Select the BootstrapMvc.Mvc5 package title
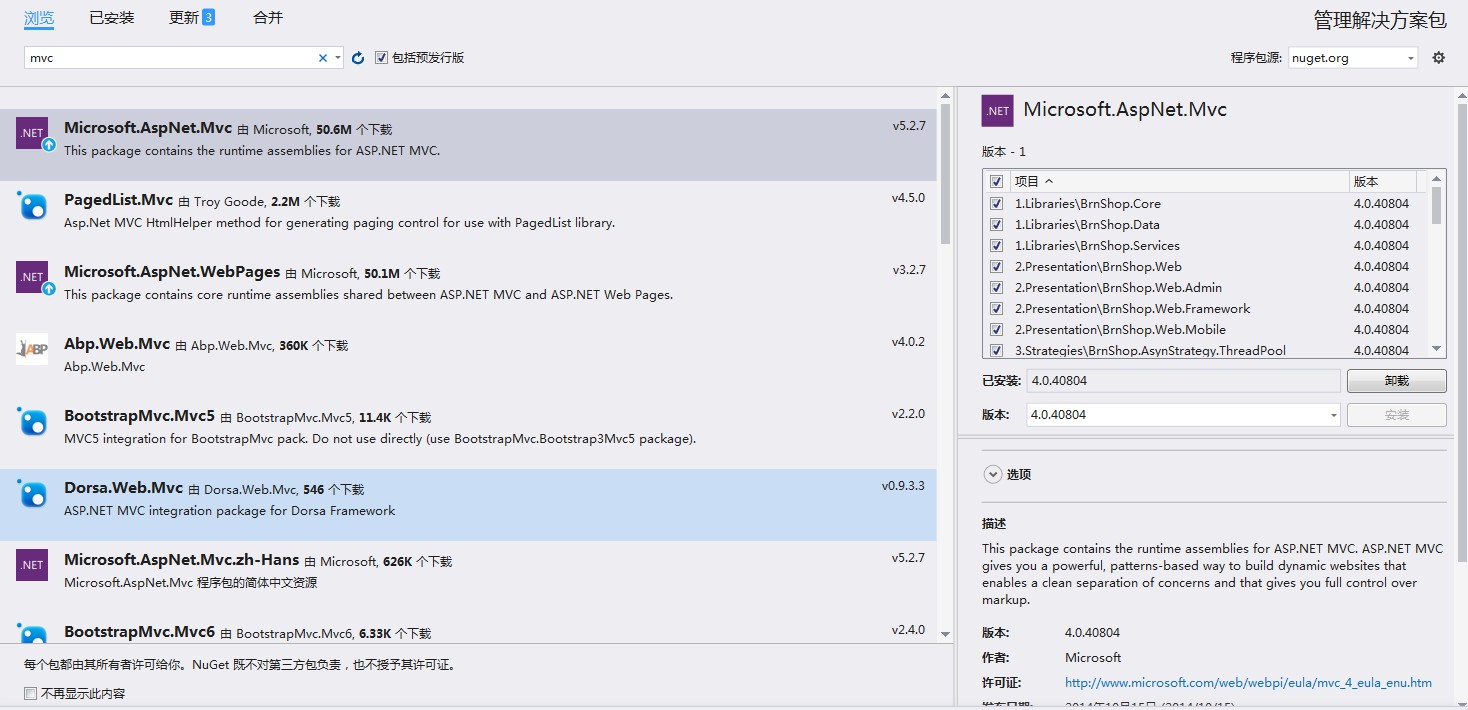The width and height of the screenshot is (1468, 710). (140, 416)
